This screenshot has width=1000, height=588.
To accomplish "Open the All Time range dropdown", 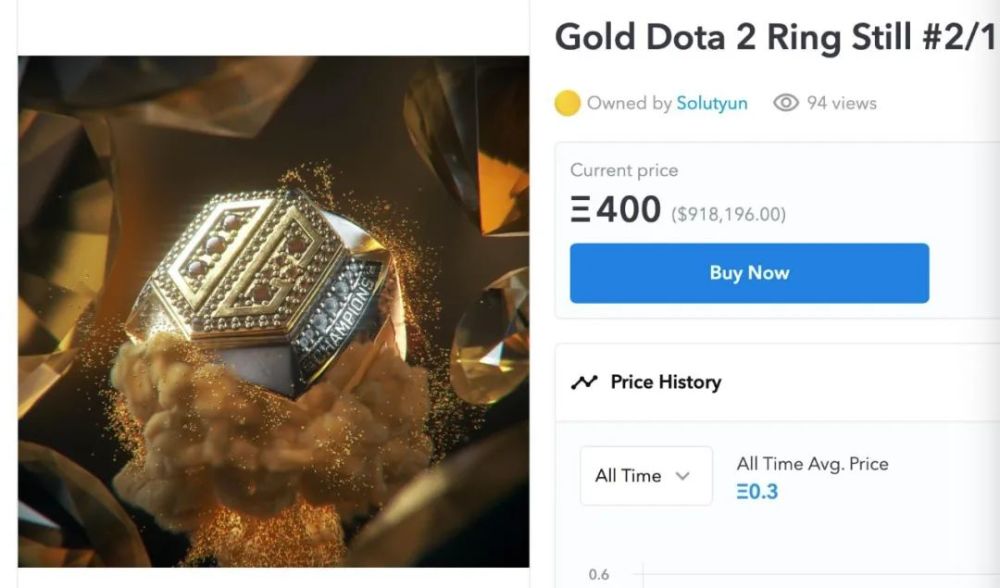I will tap(646, 476).
